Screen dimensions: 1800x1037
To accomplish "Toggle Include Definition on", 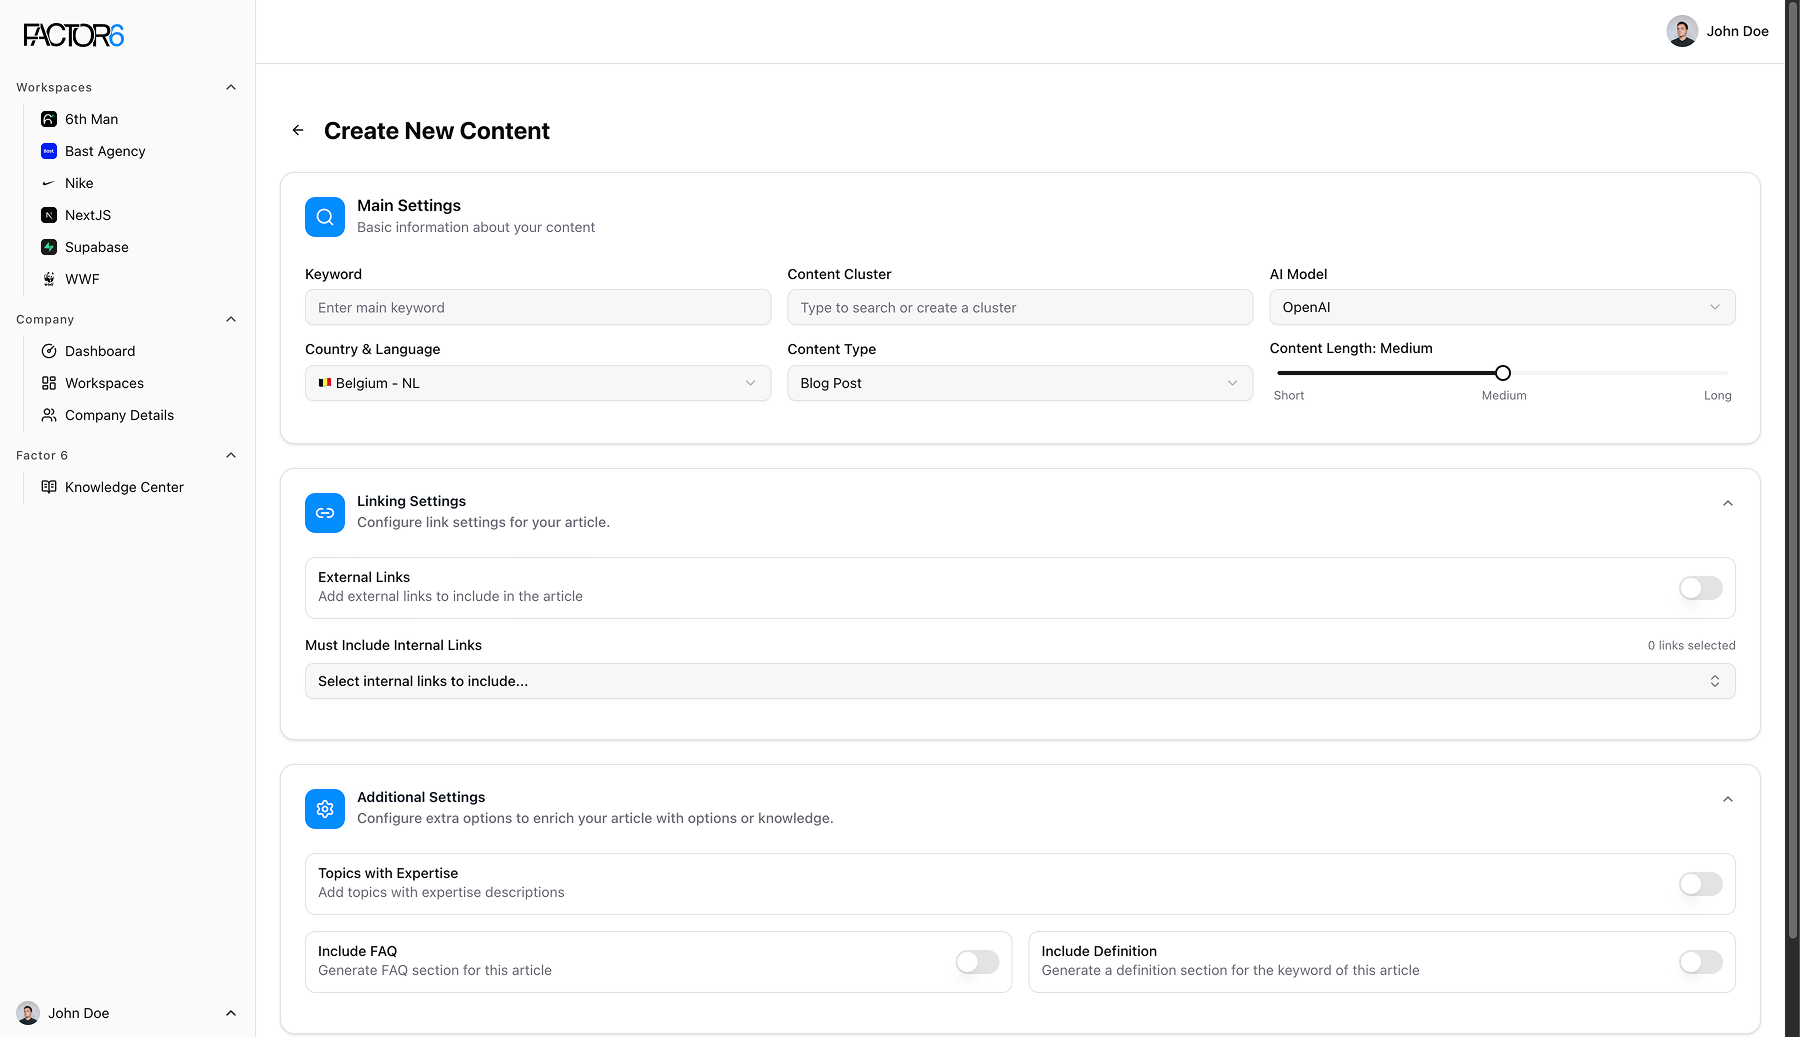I will pos(1701,962).
